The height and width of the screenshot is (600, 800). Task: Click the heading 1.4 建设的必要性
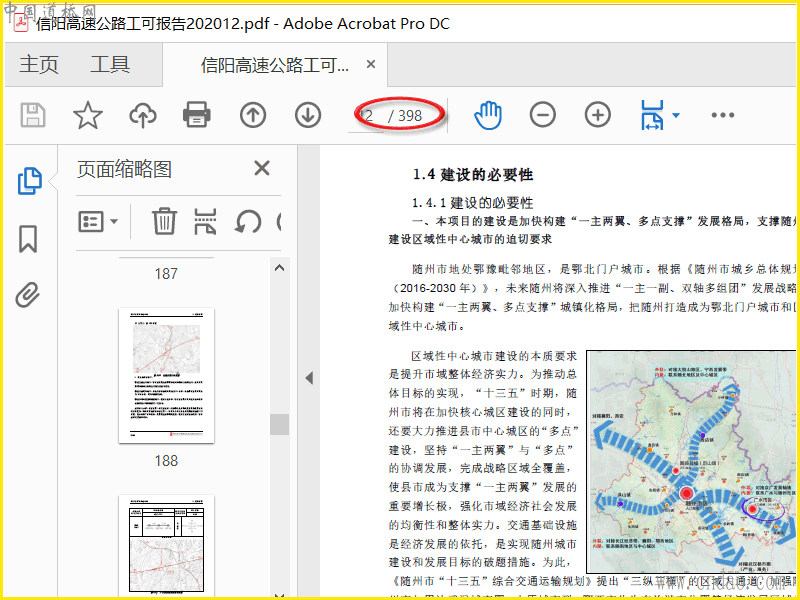coord(473,174)
